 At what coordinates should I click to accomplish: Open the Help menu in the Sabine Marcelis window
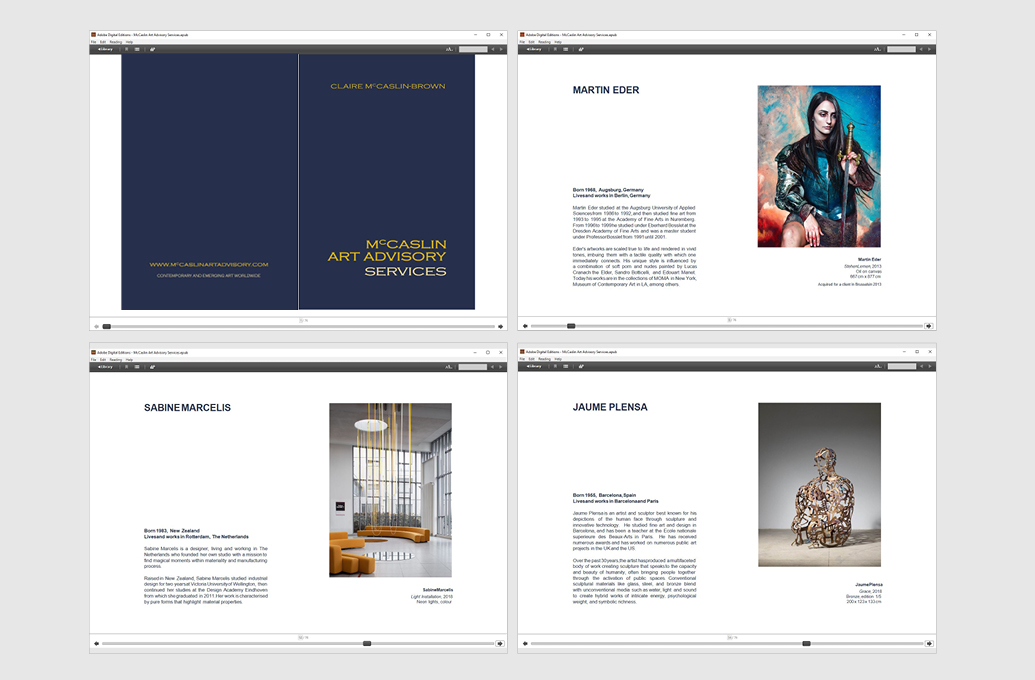coord(129,360)
